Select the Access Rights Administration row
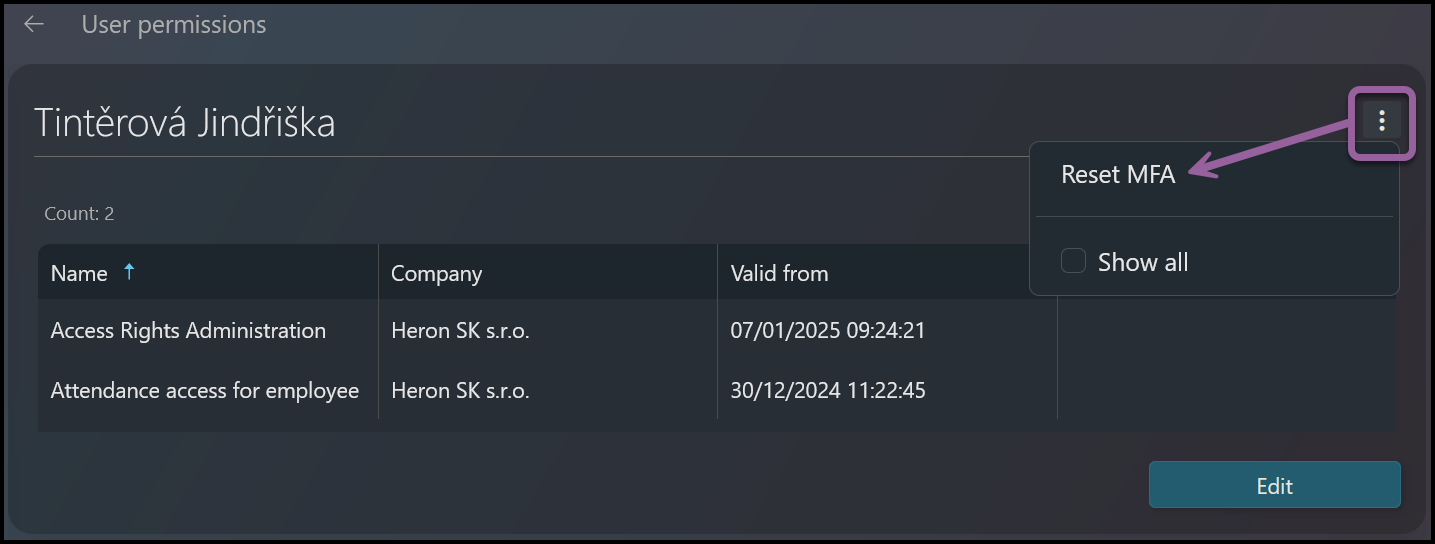This screenshot has height=544, width=1435. 716,330
